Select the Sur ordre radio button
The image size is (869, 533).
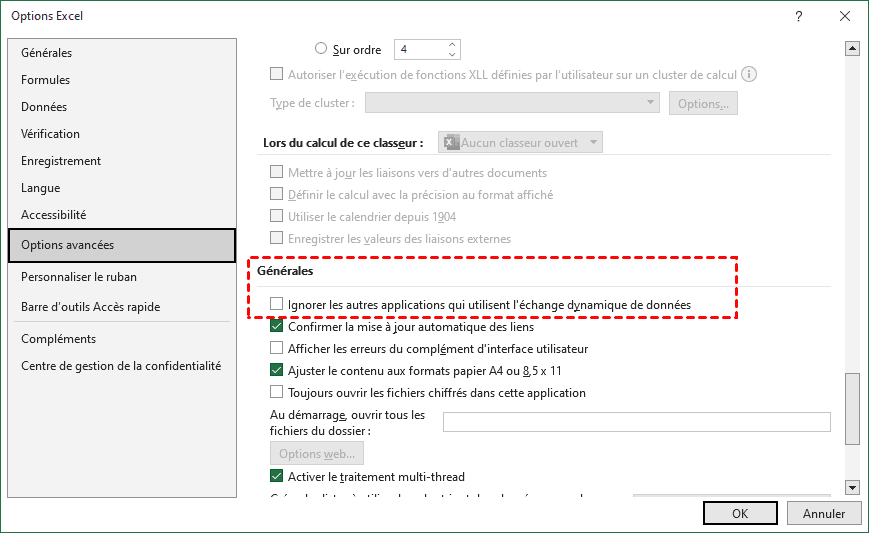(x=321, y=48)
